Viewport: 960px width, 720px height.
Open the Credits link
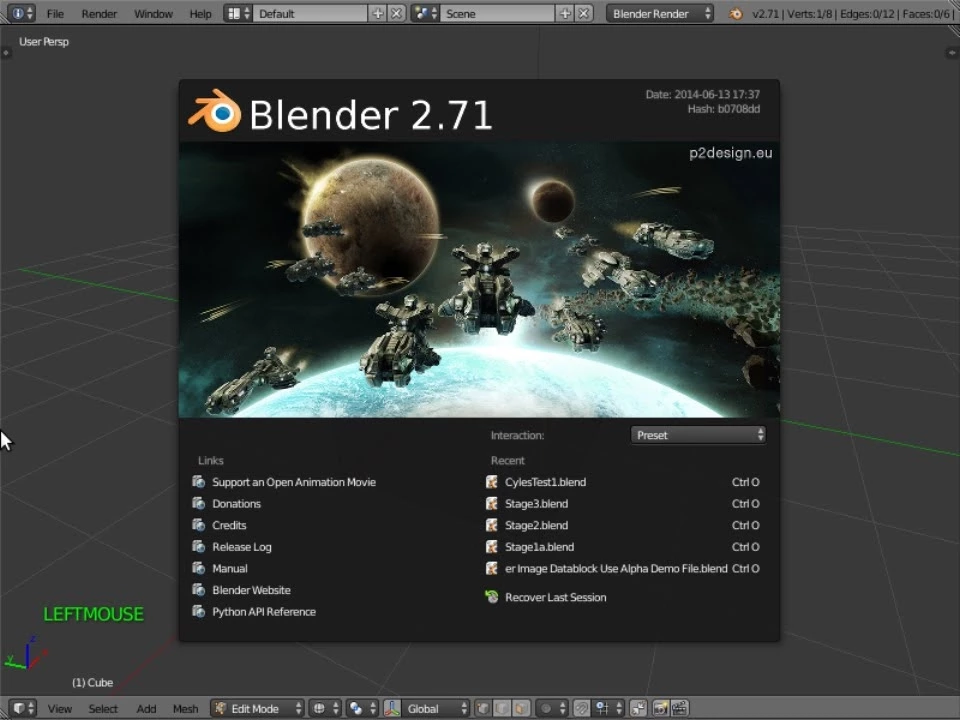[219, 525]
